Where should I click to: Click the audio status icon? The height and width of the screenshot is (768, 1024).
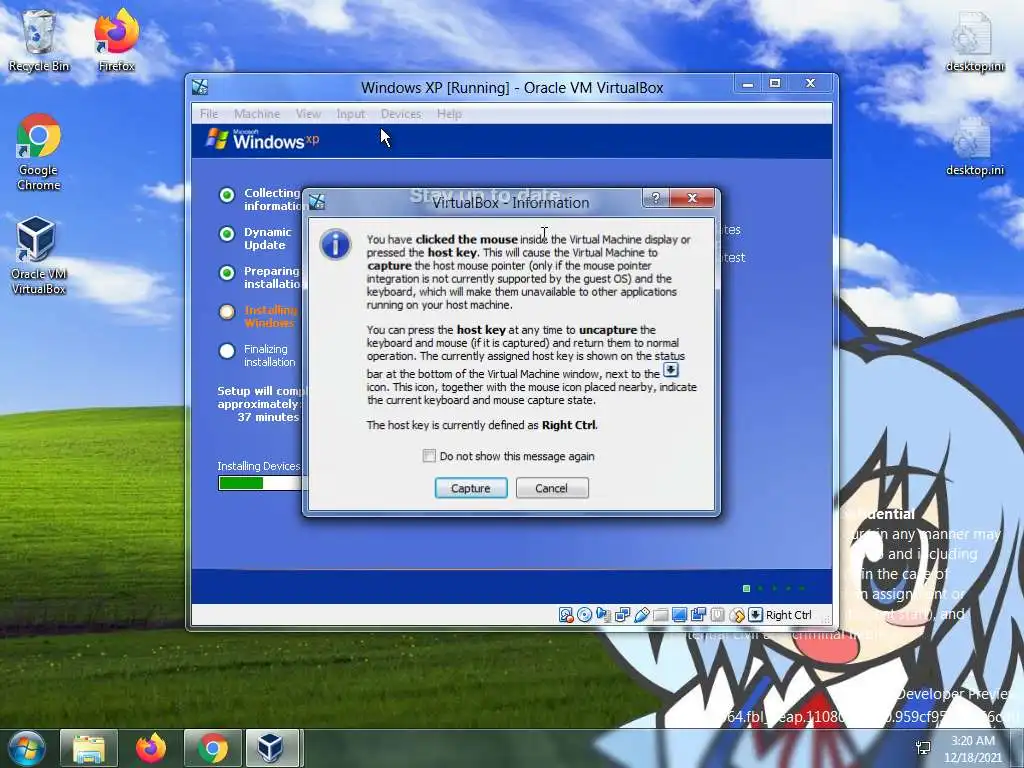603,615
